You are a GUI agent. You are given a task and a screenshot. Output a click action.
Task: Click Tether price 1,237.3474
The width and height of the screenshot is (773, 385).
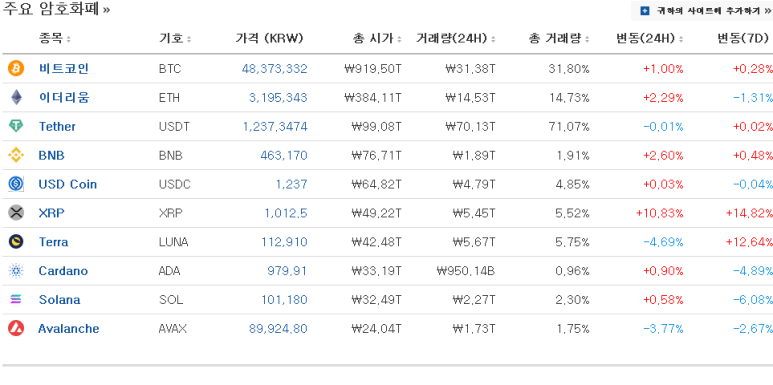click(x=275, y=127)
